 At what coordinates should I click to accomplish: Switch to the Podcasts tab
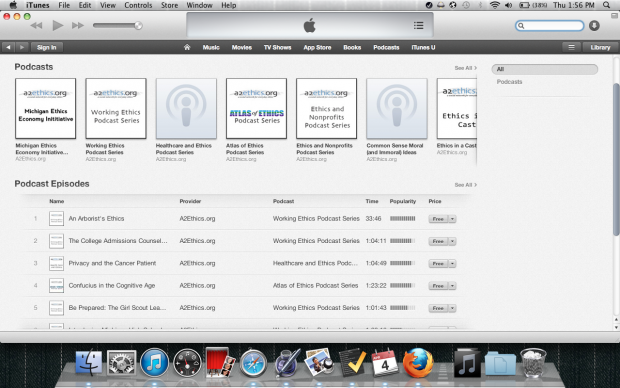click(386, 47)
